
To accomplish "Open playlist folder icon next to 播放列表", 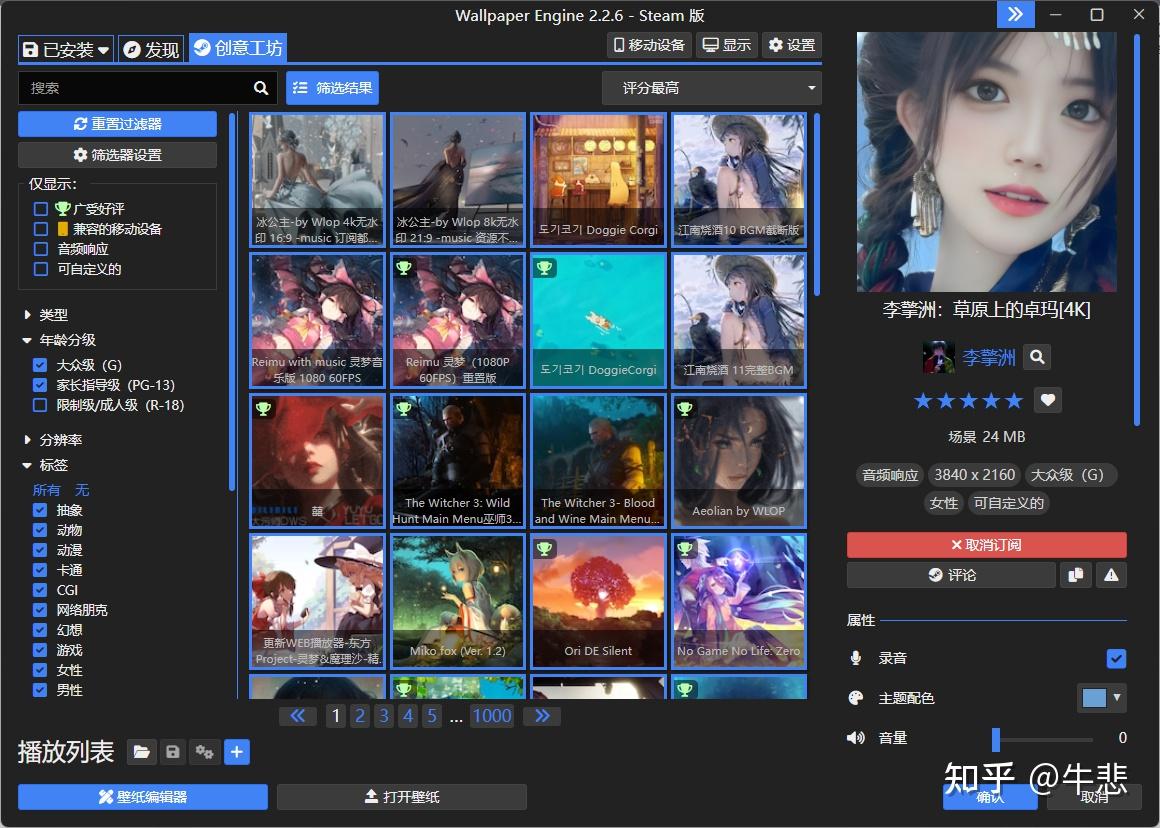I will (141, 753).
